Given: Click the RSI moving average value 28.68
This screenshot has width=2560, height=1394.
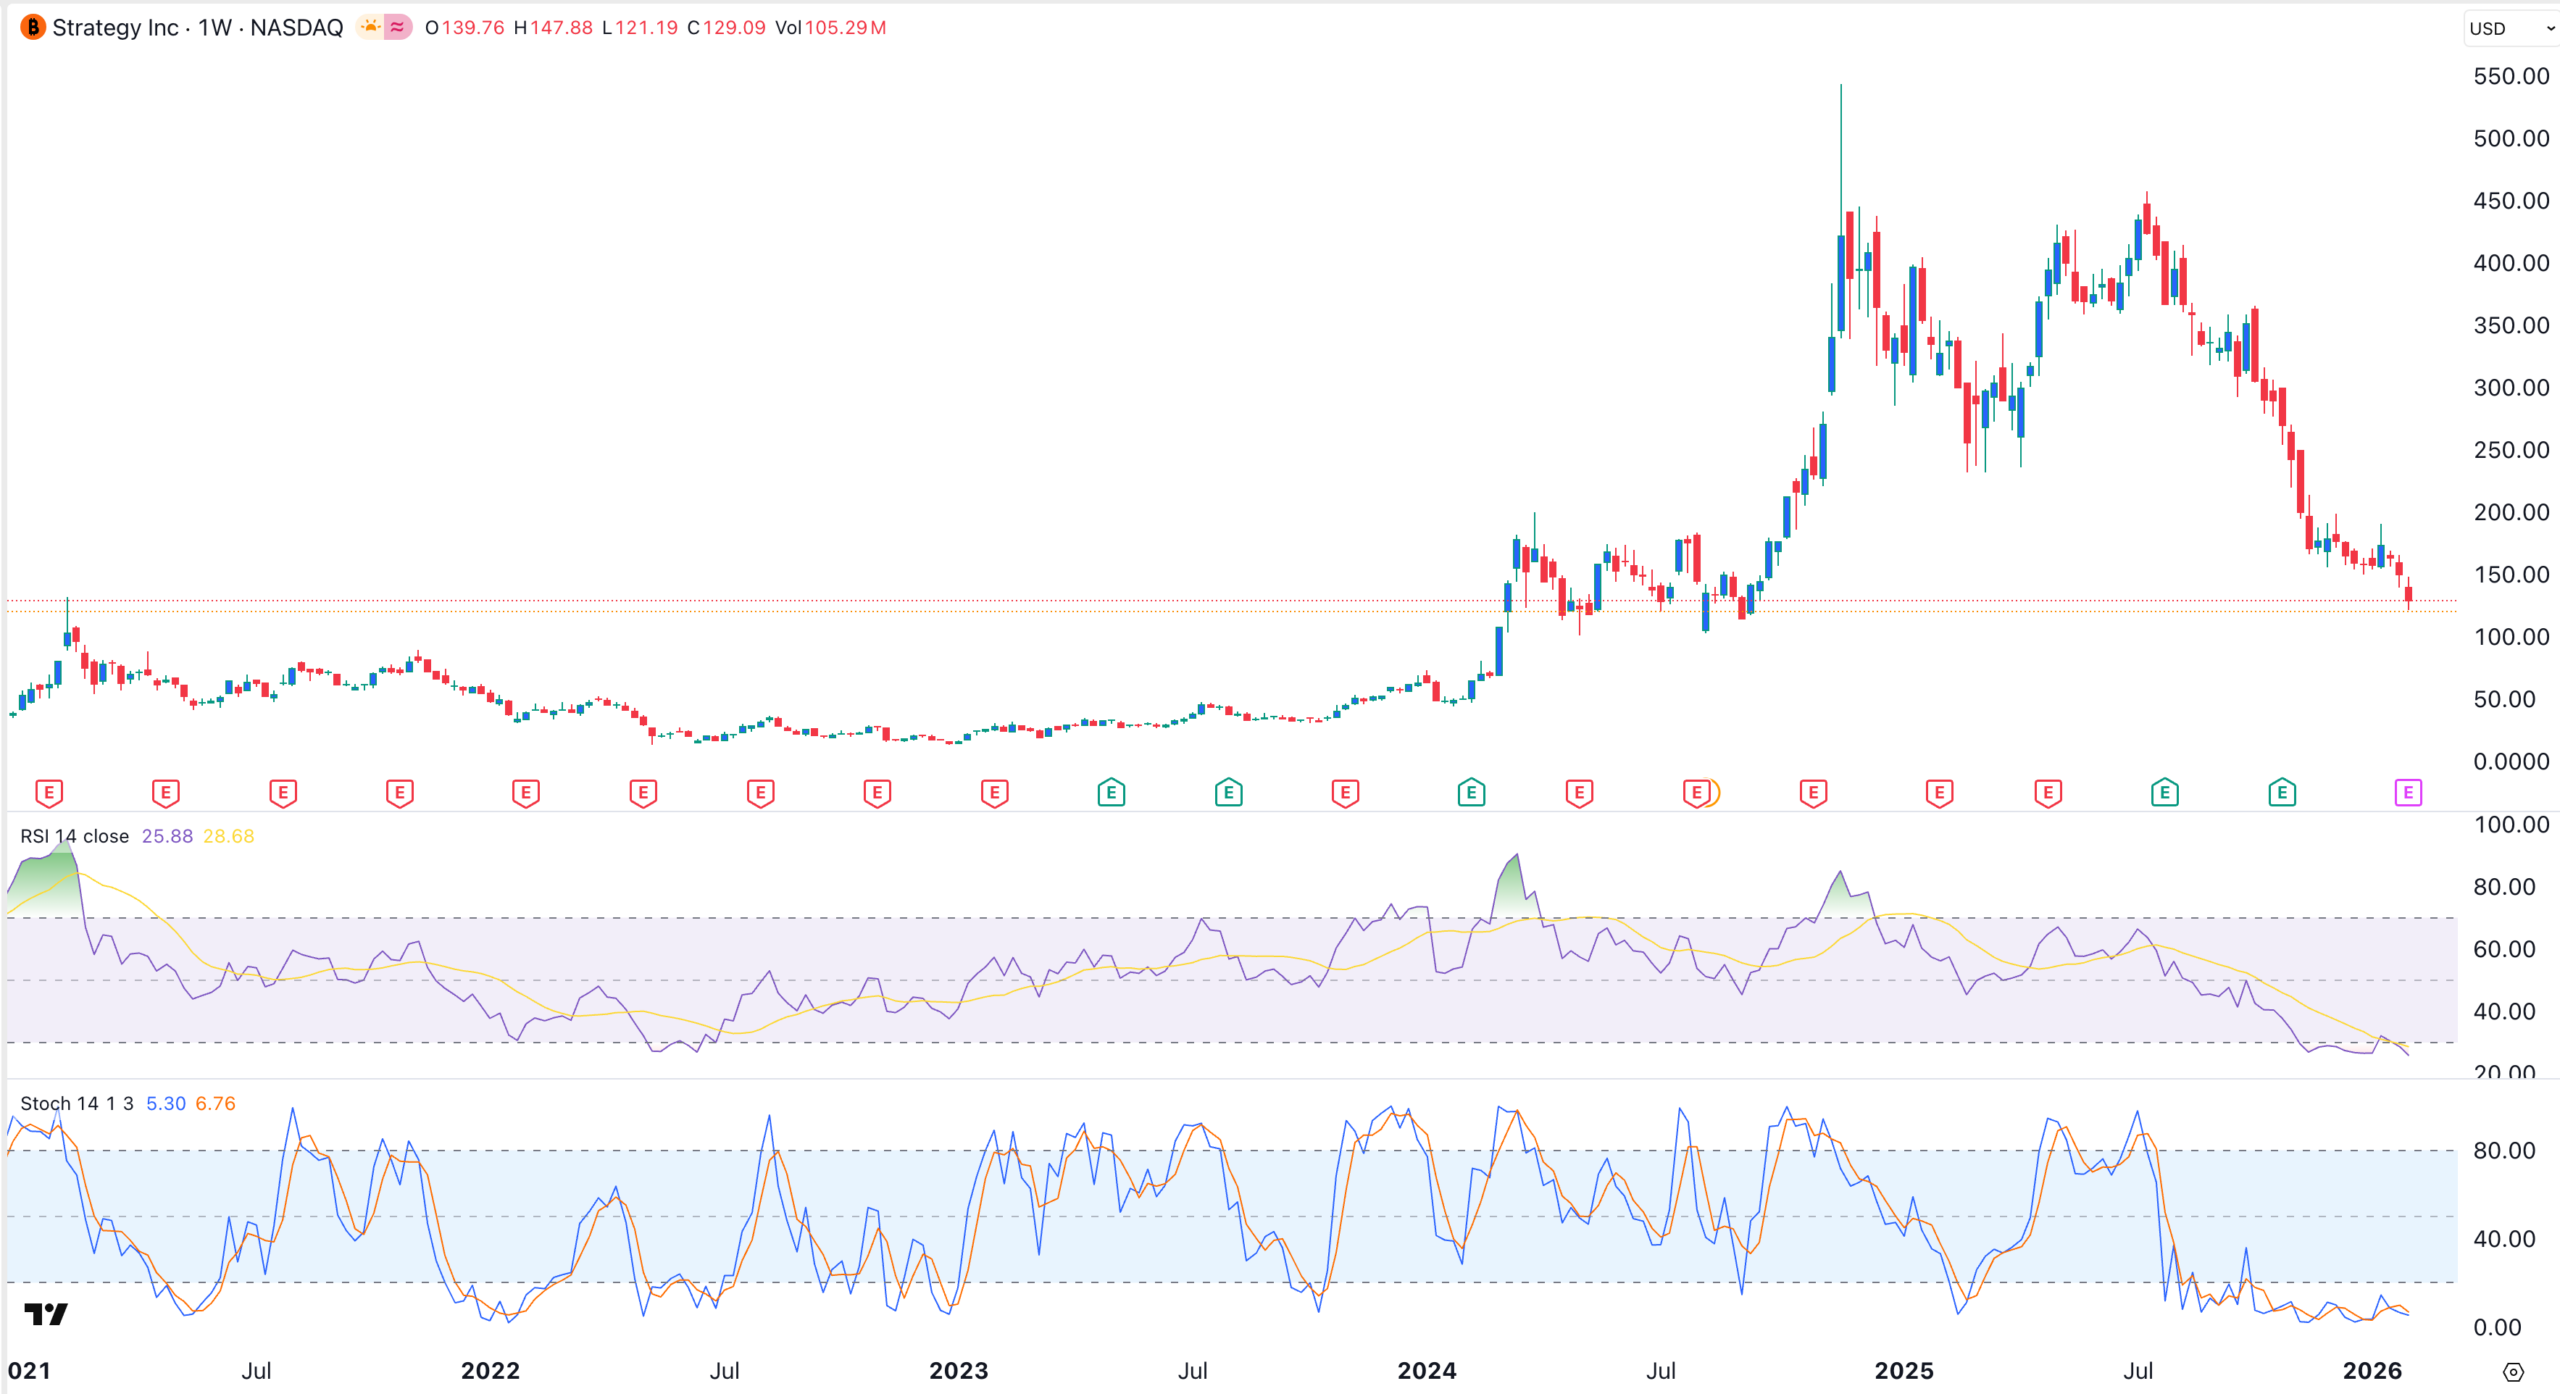Looking at the screenshot, I should pos(229,836).
